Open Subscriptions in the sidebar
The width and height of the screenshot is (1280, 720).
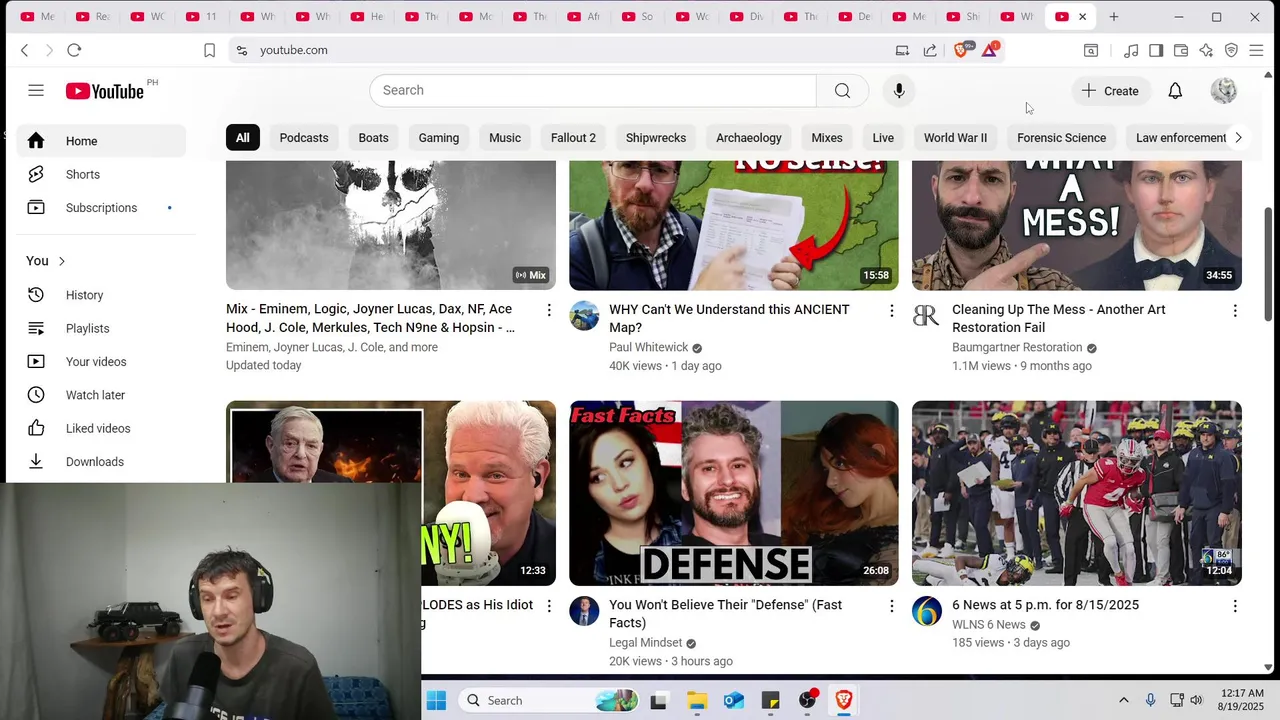(x=101, y=208)
